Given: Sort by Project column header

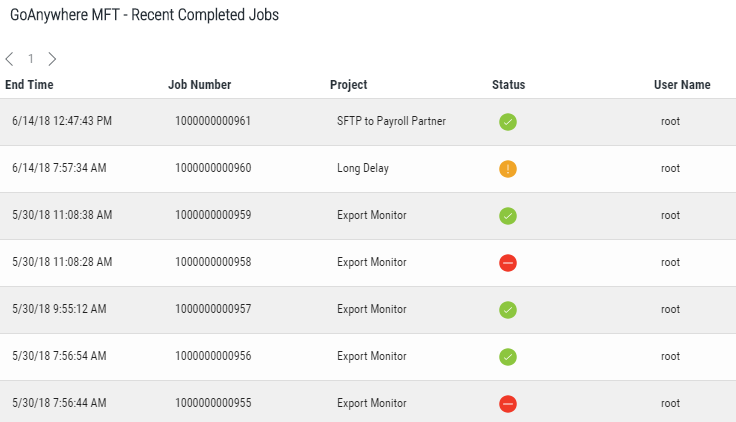Looking at the screenshot, I should [348, 85].
